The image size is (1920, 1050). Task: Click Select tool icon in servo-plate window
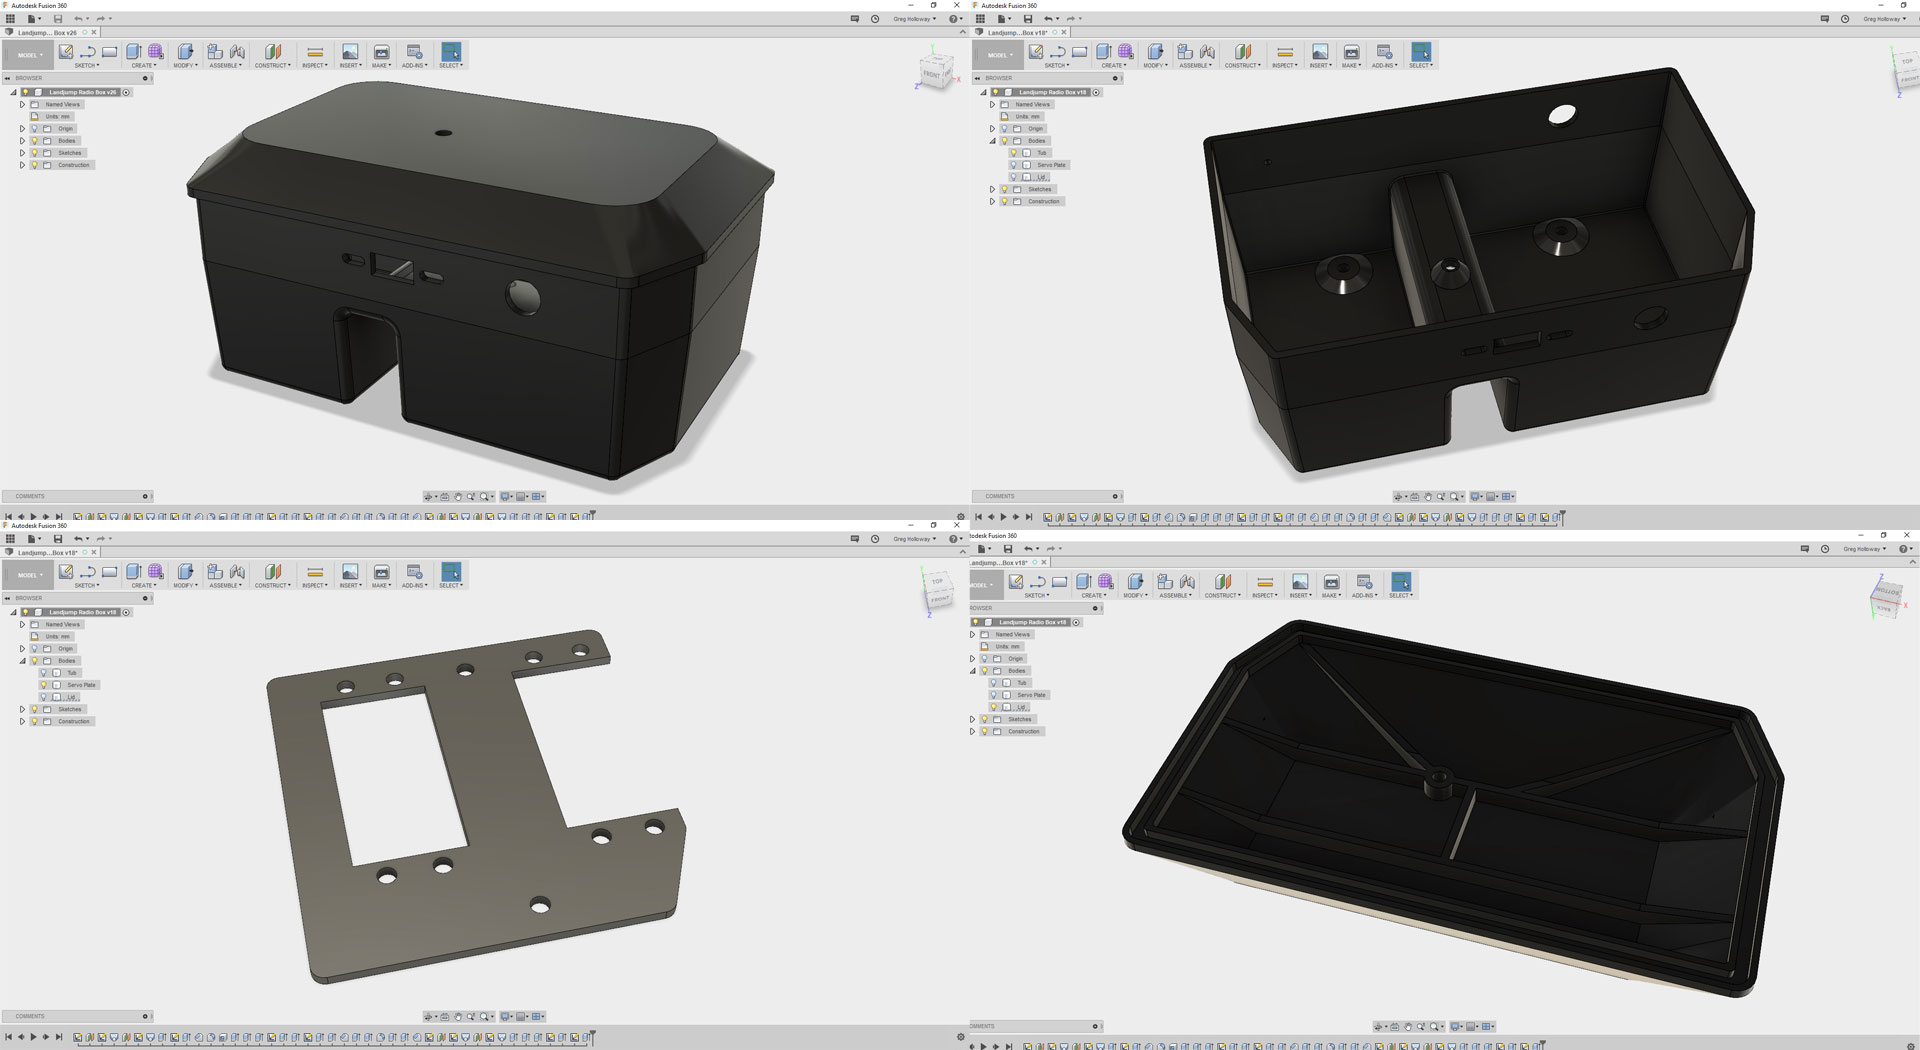(451, 572)
